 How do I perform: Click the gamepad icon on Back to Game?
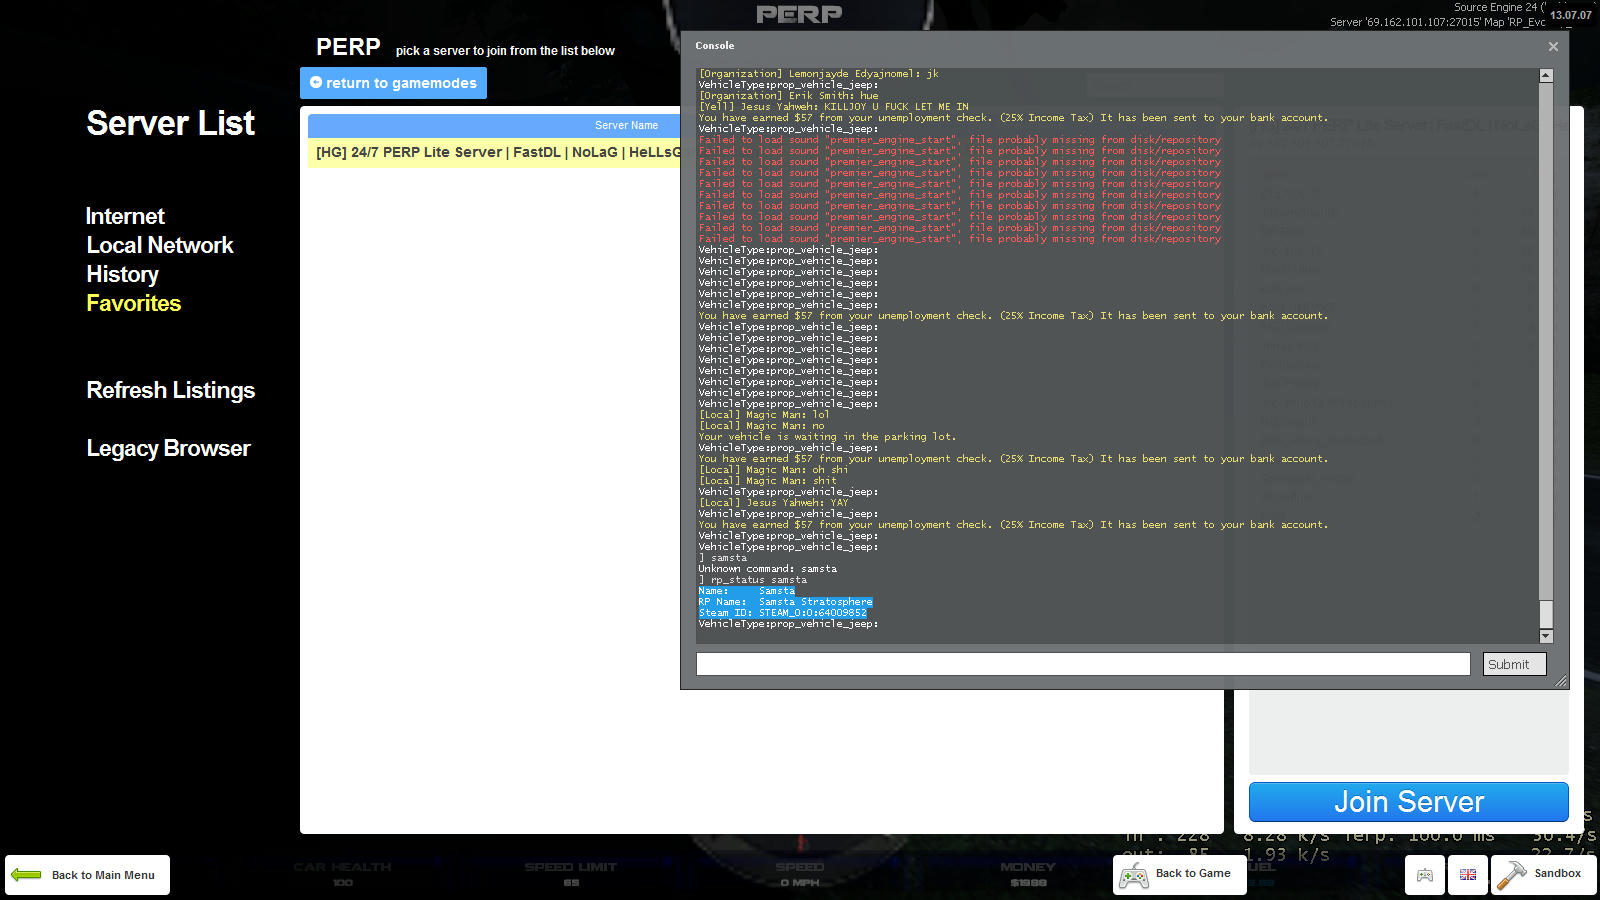click(1133, 877)
